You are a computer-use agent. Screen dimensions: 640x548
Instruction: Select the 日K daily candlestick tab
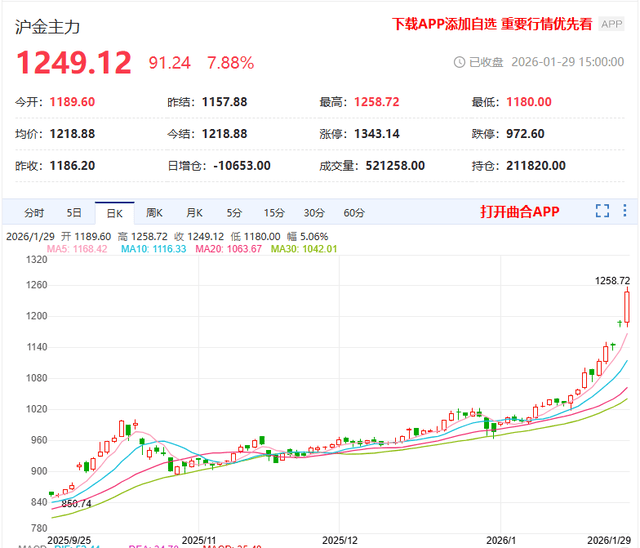click(x=114, y=212)
